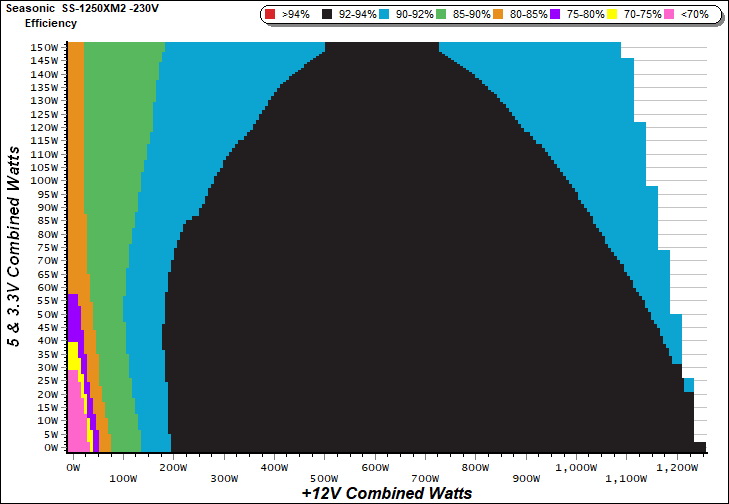Click the red >94% legend swatch
The image size is (729, 504).
pyautogui.click(x=271, y=15)
